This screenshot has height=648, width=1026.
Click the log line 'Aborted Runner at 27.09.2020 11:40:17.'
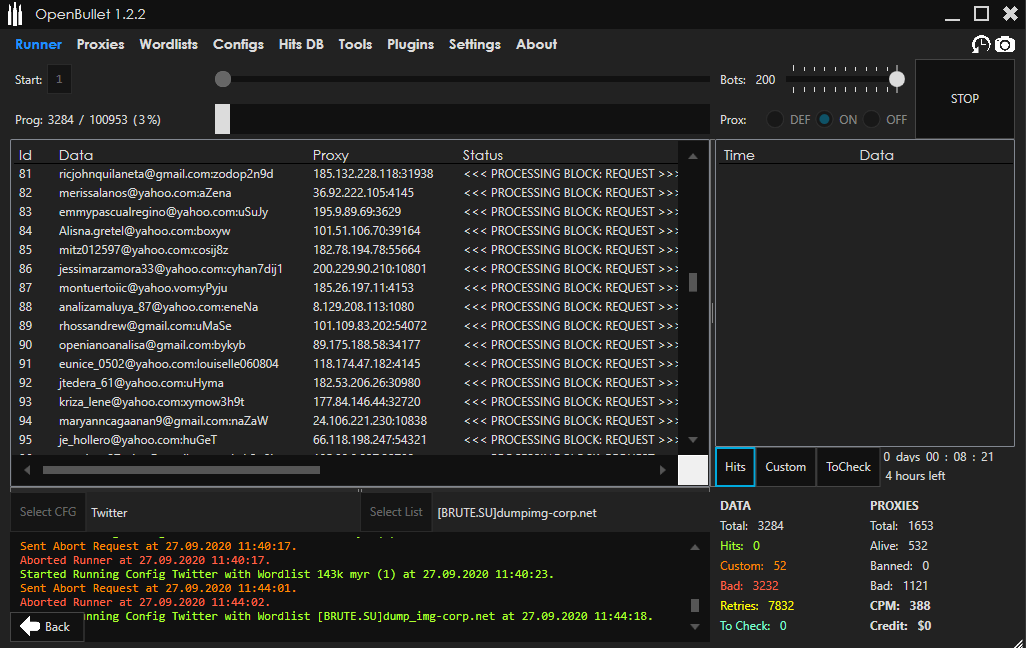pos(145,560)
